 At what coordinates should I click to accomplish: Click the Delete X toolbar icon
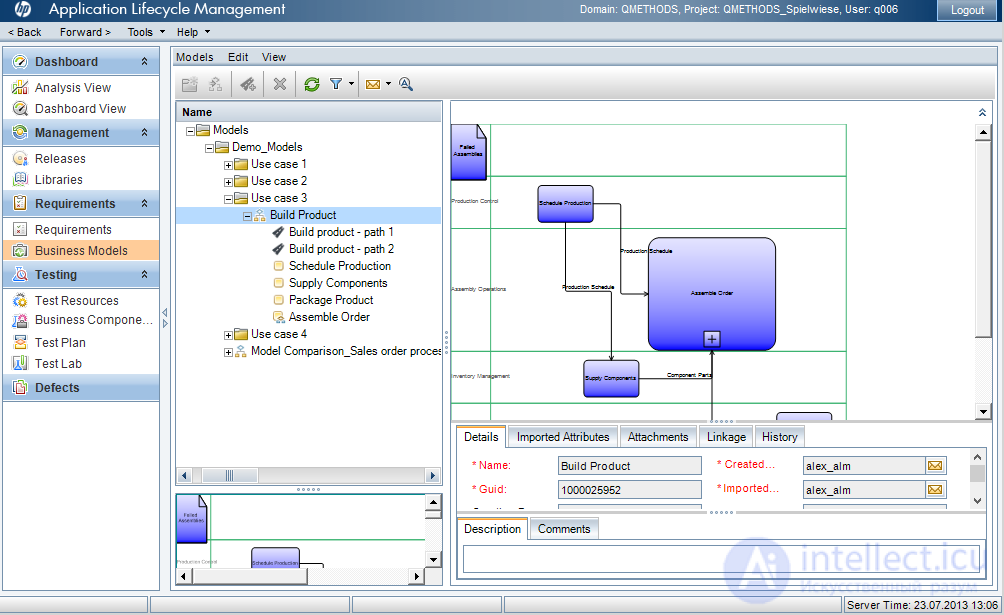[280, 84]
